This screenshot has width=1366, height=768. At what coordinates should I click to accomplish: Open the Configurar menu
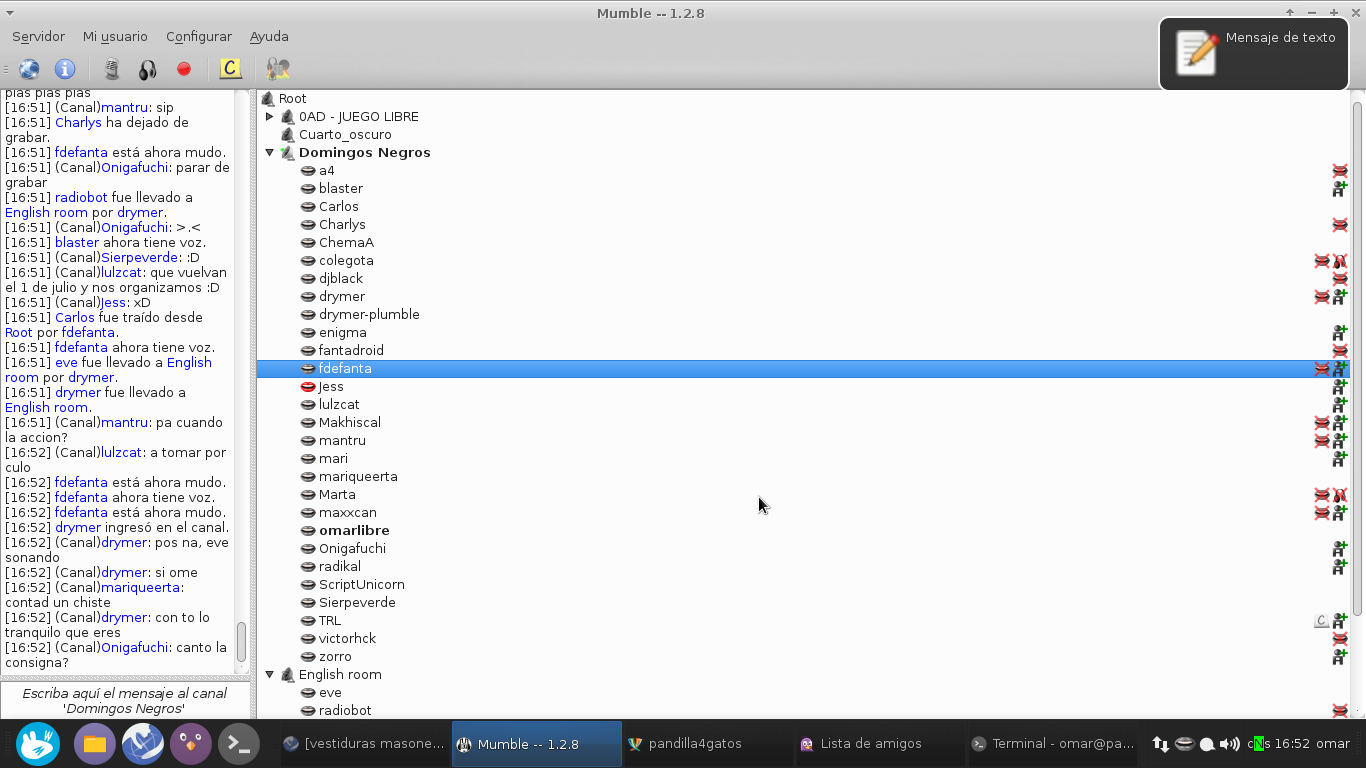click(x=199, y=36)
